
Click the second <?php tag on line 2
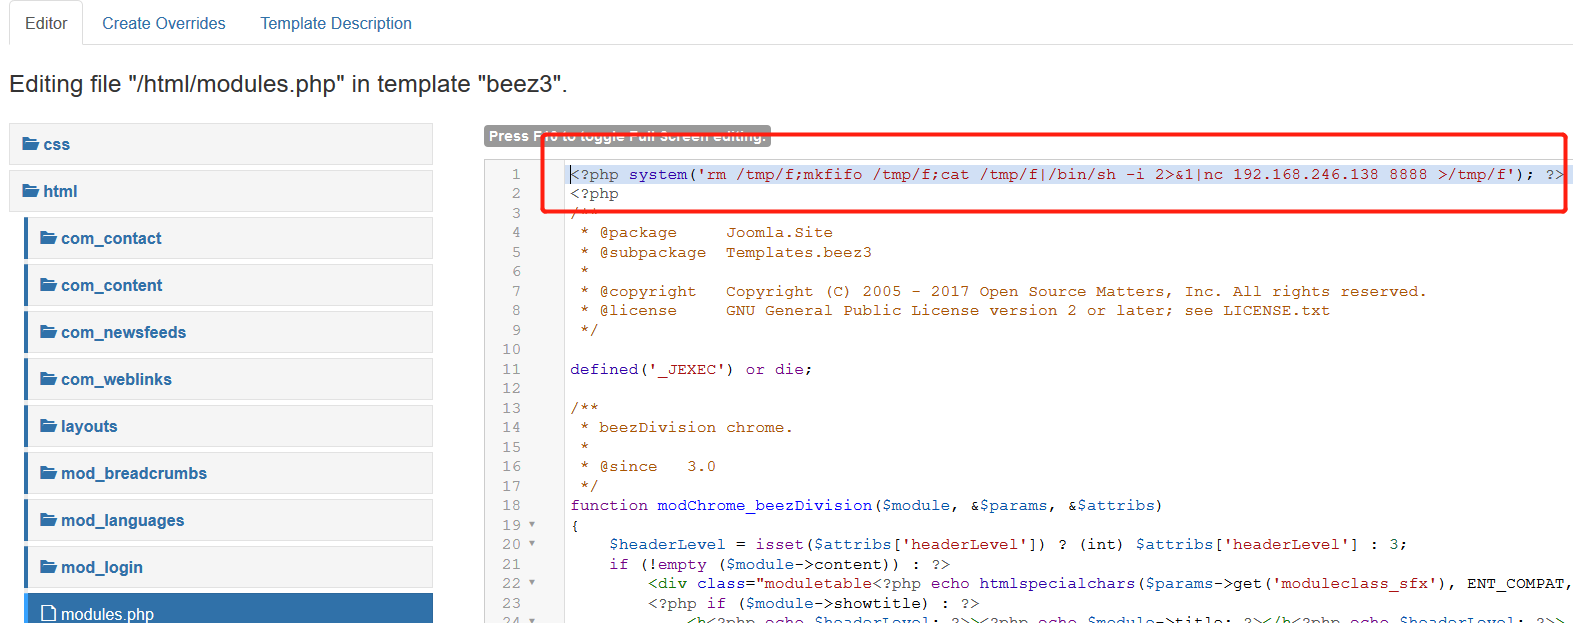[594, 194]
